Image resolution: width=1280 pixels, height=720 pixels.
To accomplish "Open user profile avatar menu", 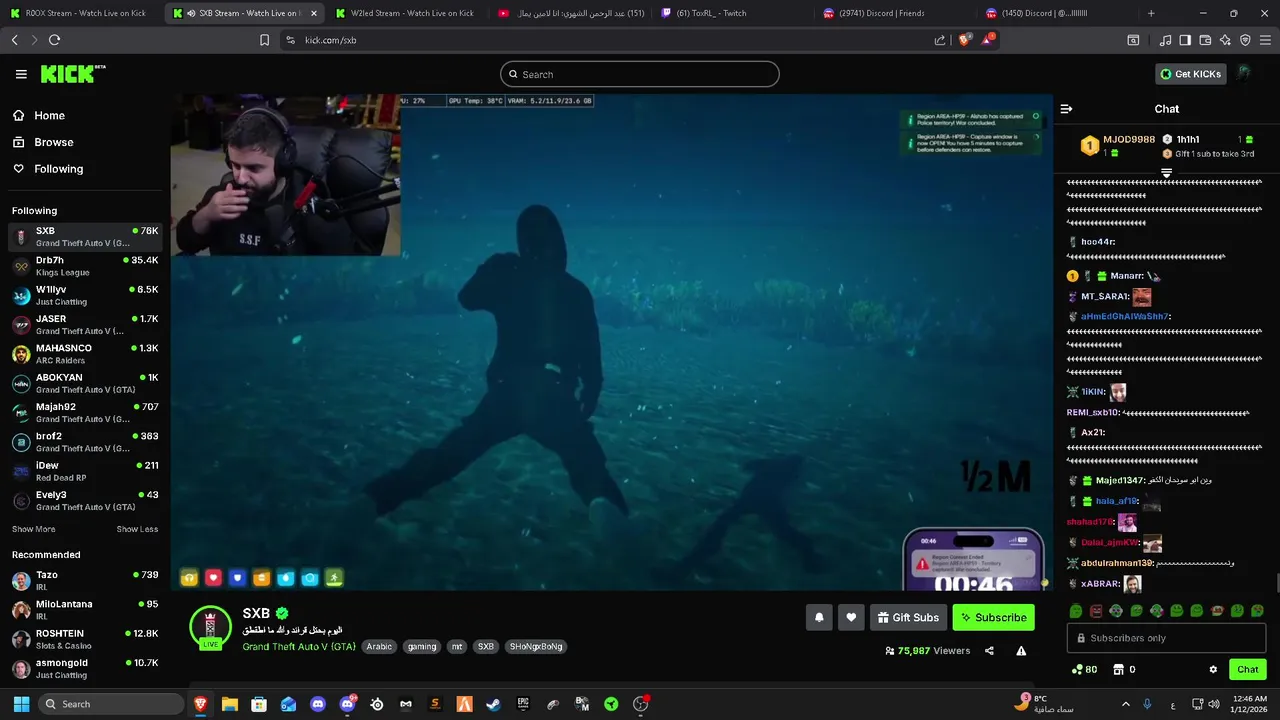I will point(1244,74).
